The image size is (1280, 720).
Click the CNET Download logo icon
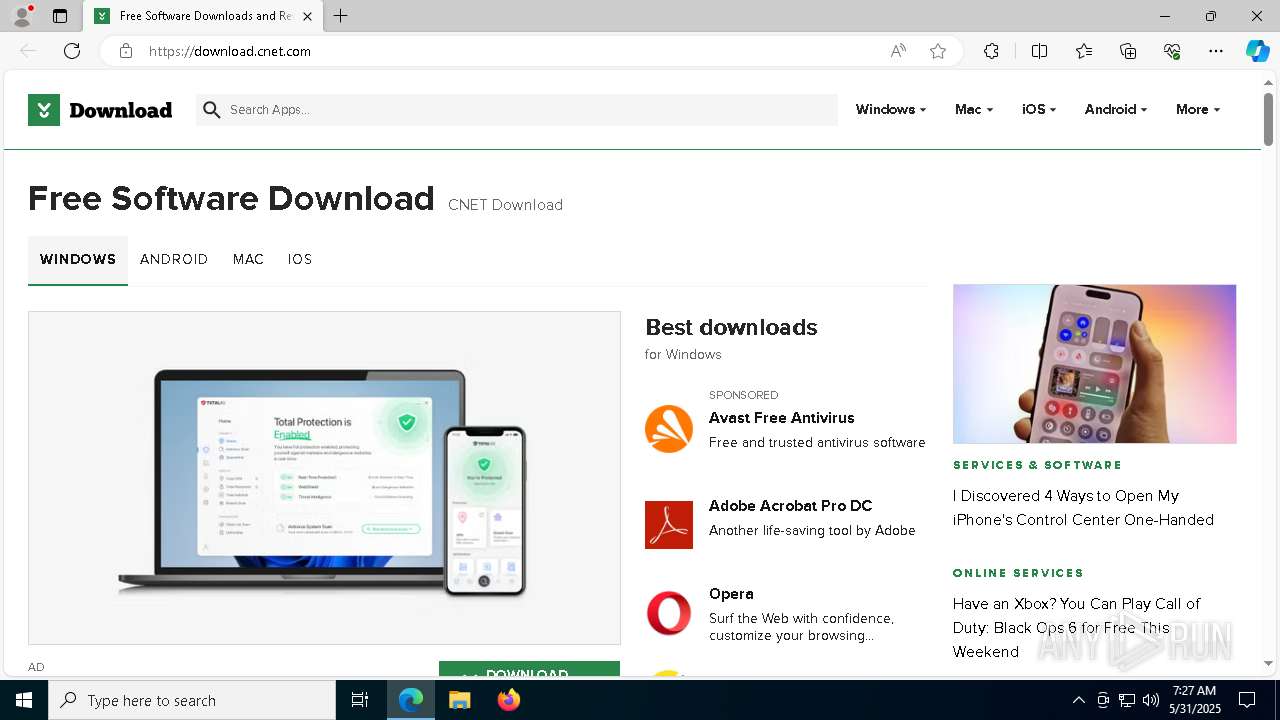pyautogui.click(x=44, y=110)
